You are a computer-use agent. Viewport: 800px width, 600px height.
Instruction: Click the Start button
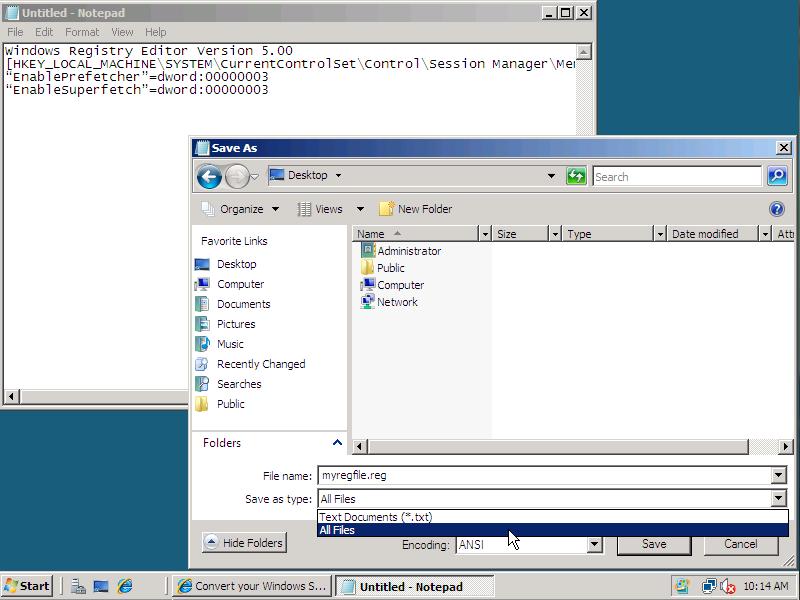27,586
